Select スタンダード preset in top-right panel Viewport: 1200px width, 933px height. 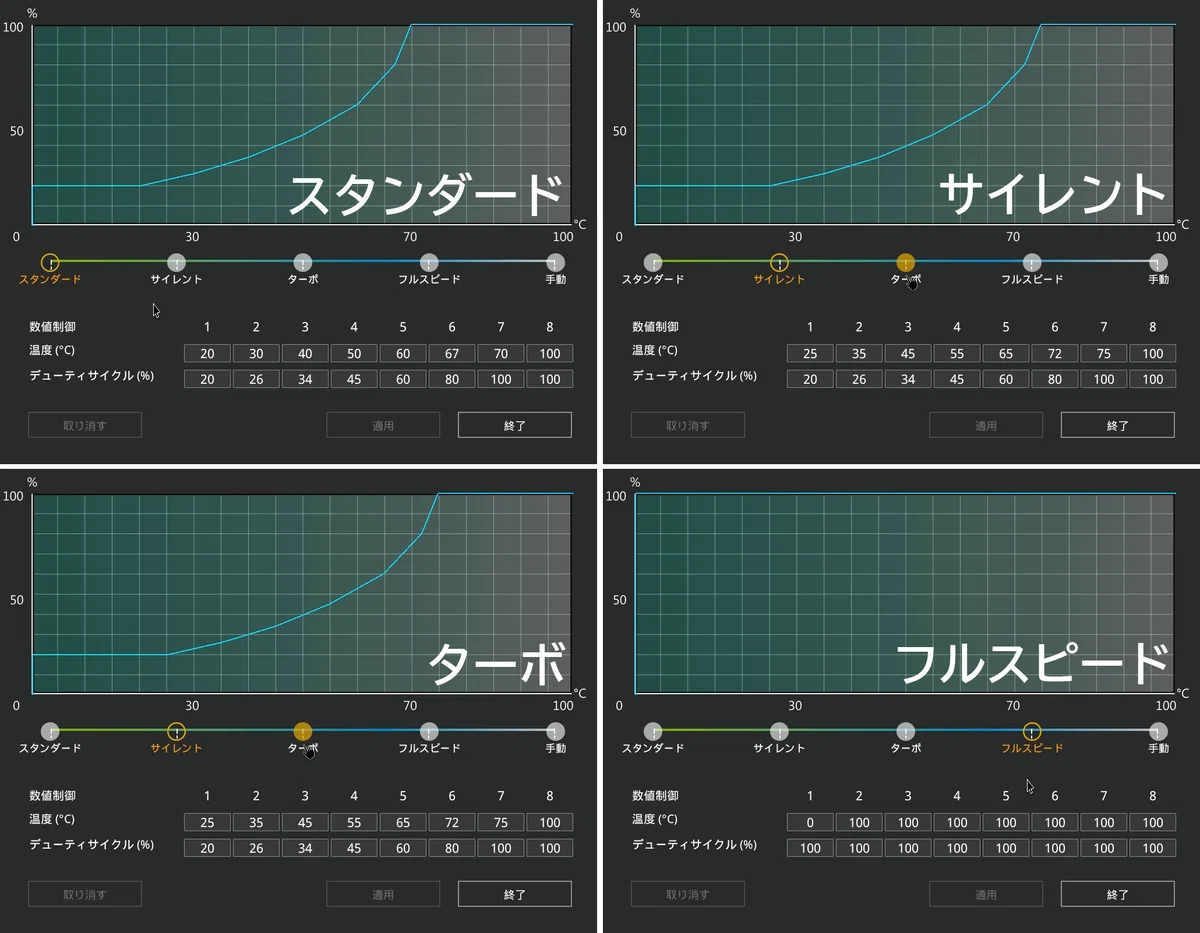[x=653, y=262]
